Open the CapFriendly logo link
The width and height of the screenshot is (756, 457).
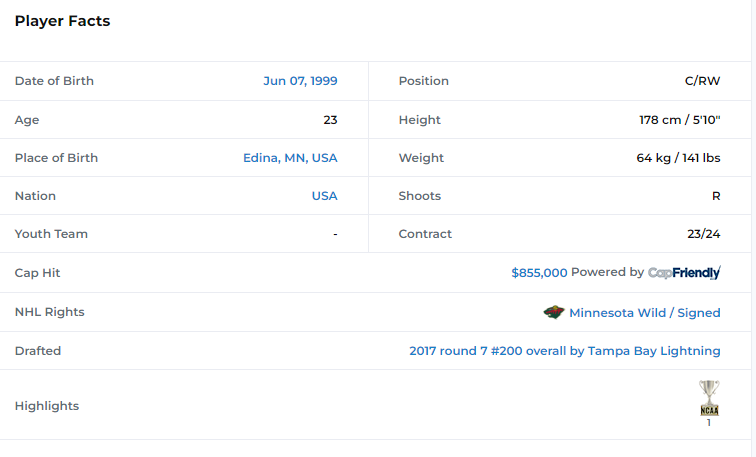(684, 273)
